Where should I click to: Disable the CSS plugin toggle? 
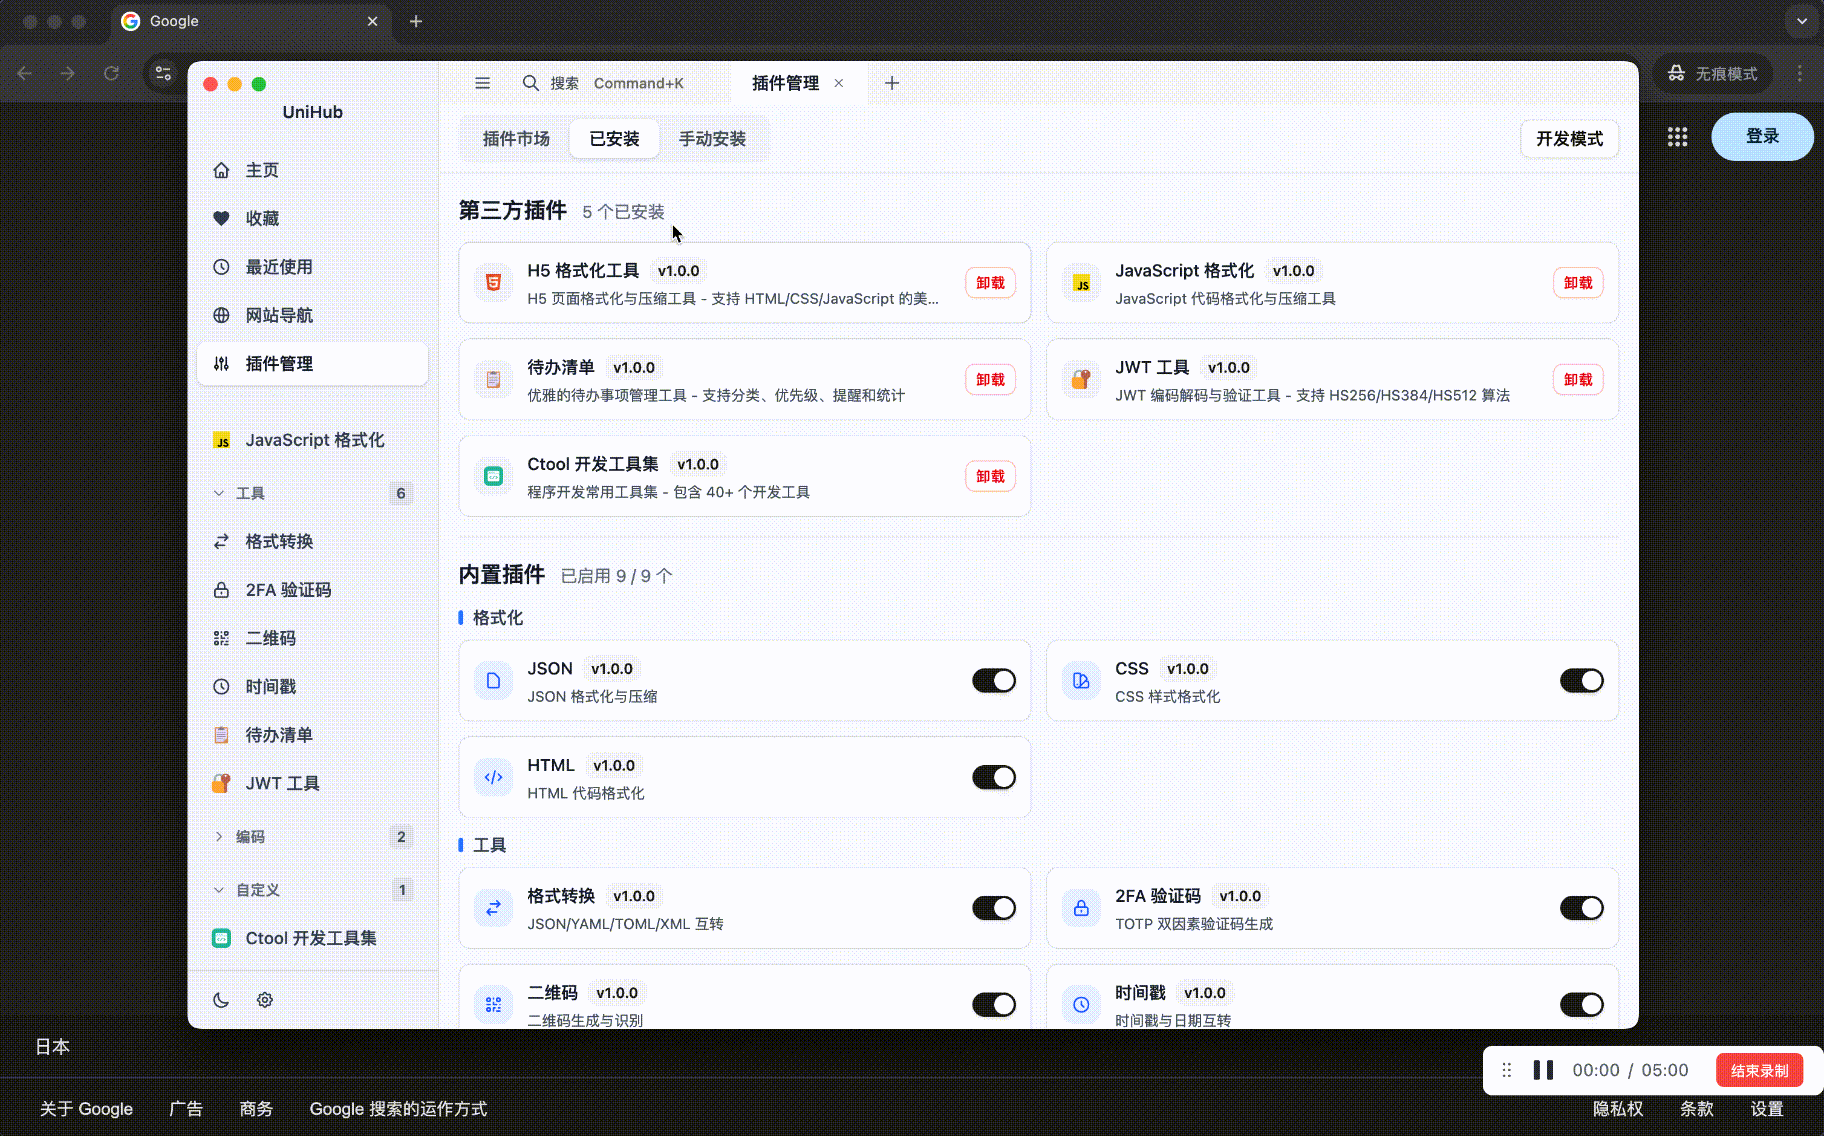(x=1582, y=681)
